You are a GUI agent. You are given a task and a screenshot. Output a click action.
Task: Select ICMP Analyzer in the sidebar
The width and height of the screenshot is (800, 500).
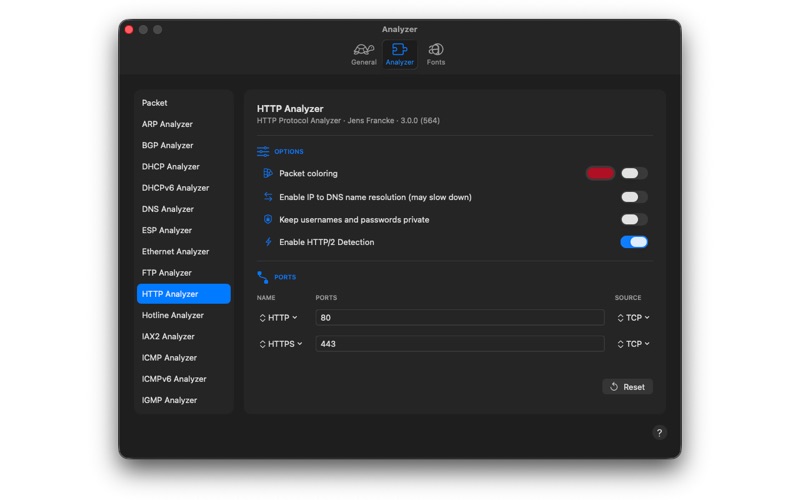(184, 358)
